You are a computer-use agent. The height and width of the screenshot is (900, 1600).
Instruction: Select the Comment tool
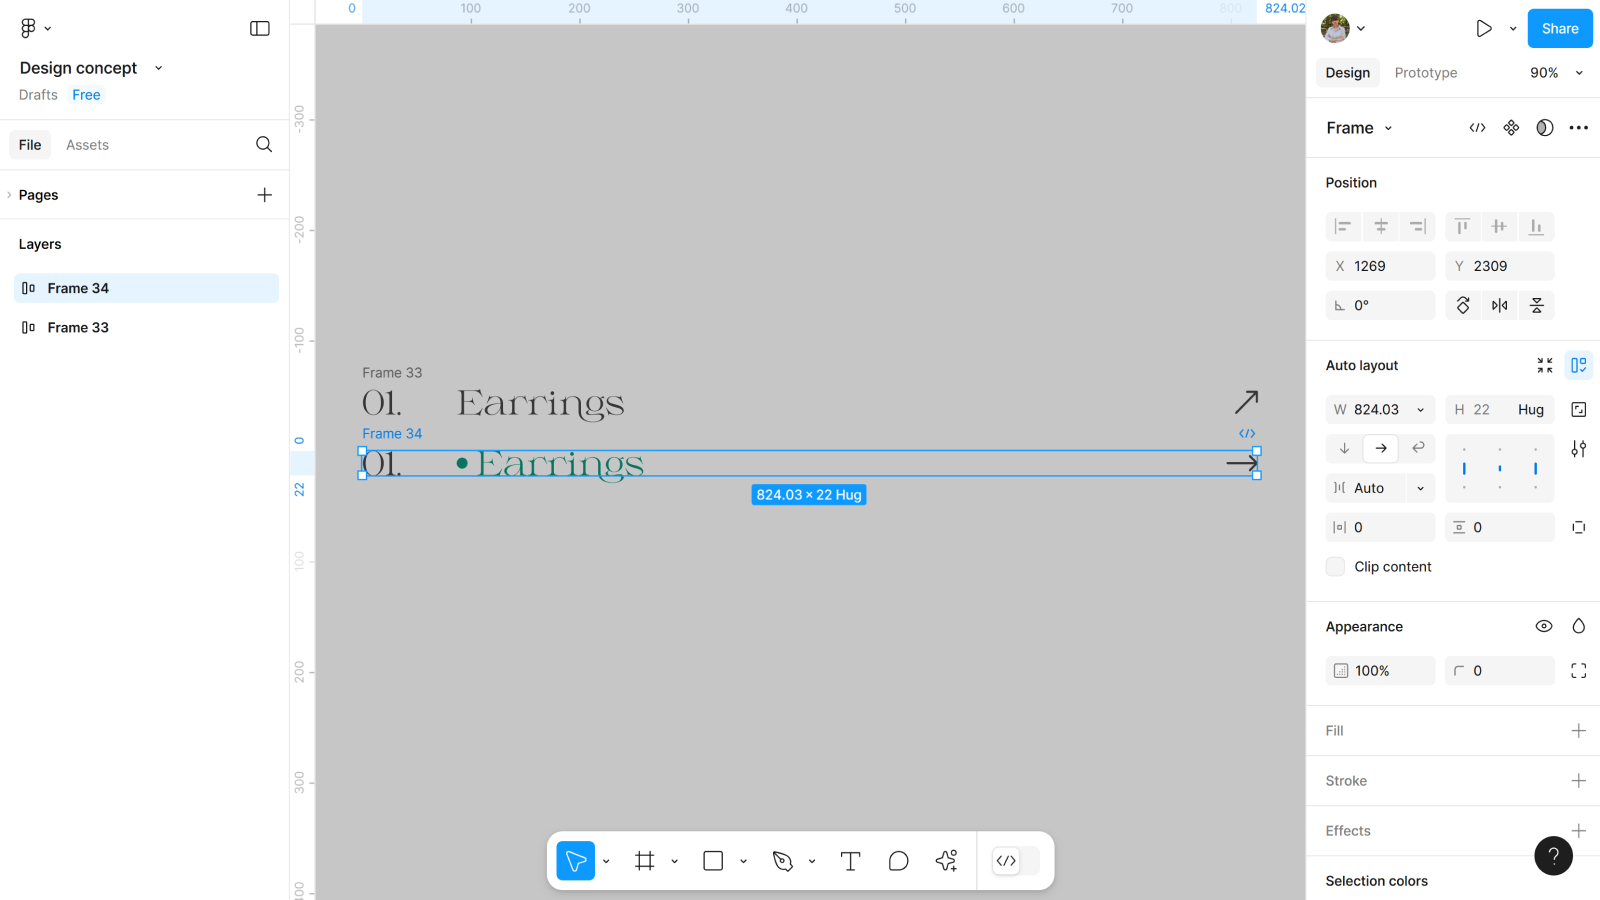[x=898, y=861]
